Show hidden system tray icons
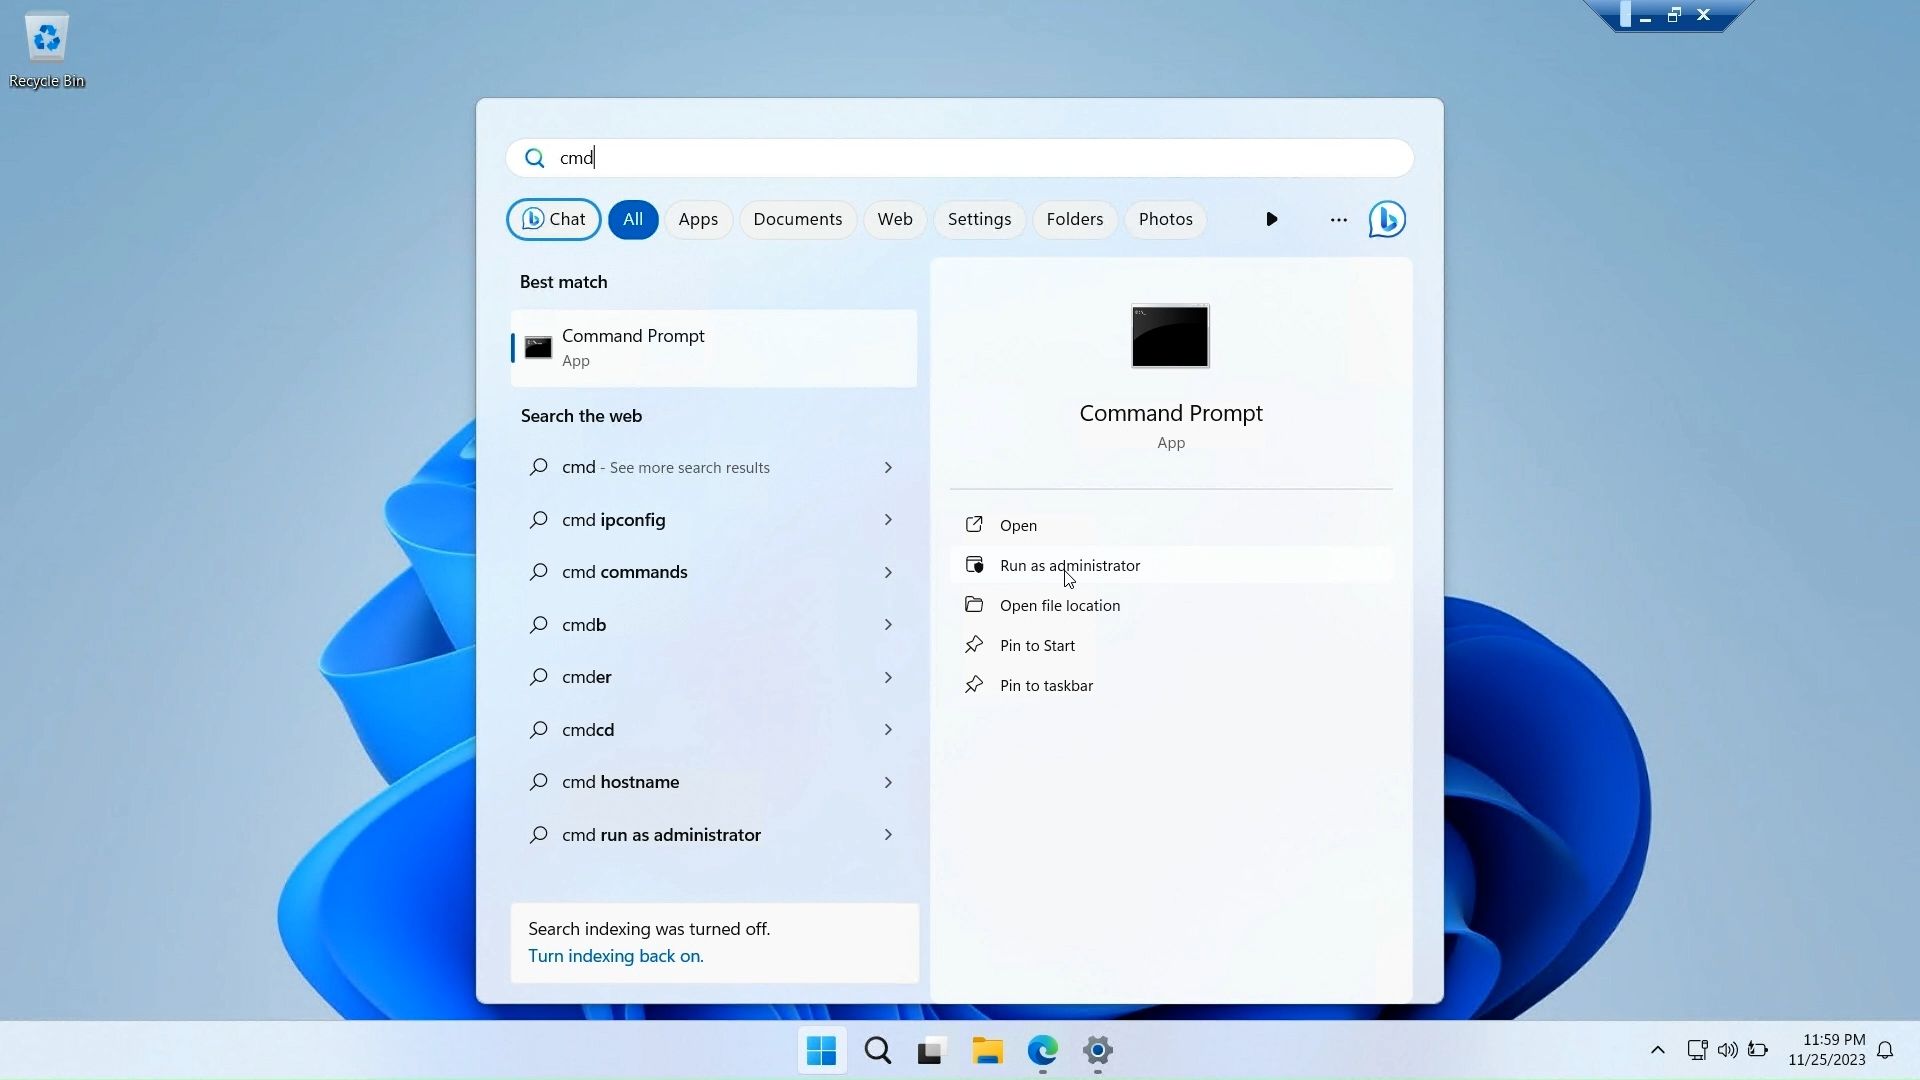Screen dimensions: 1920x1080 (1657, 1050)
